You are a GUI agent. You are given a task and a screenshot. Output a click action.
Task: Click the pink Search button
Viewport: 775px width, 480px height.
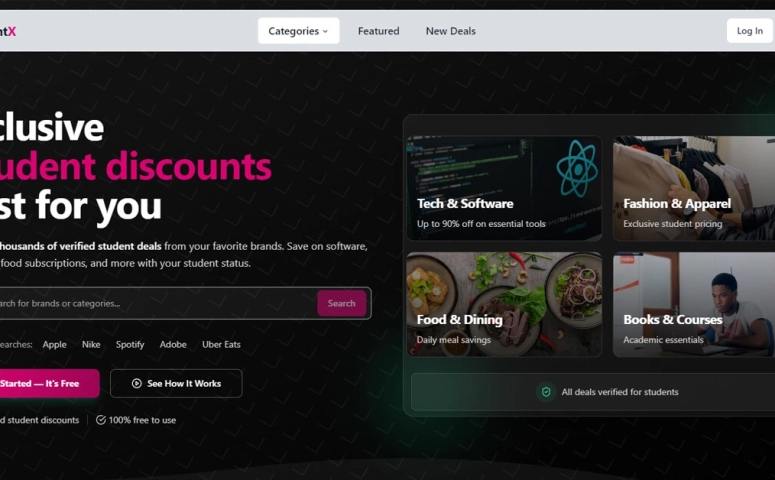pyautogui.click(x=342, y=303)
